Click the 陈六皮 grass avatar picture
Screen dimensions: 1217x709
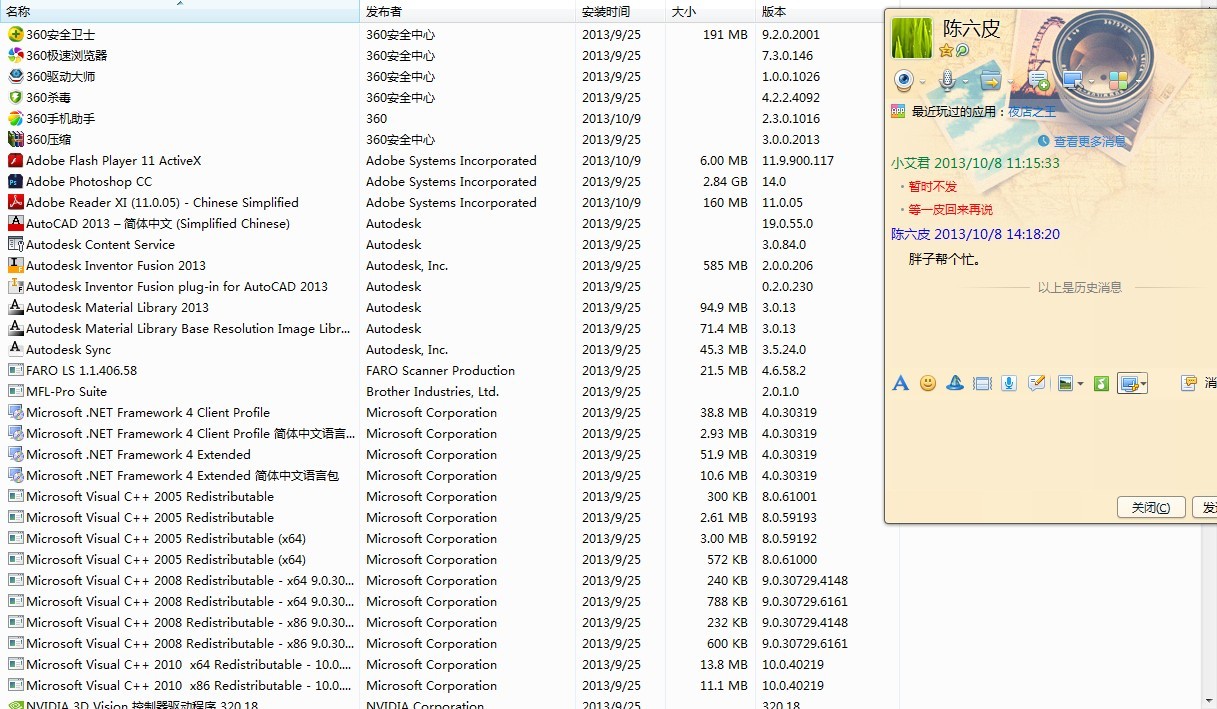tap(911, 38)
